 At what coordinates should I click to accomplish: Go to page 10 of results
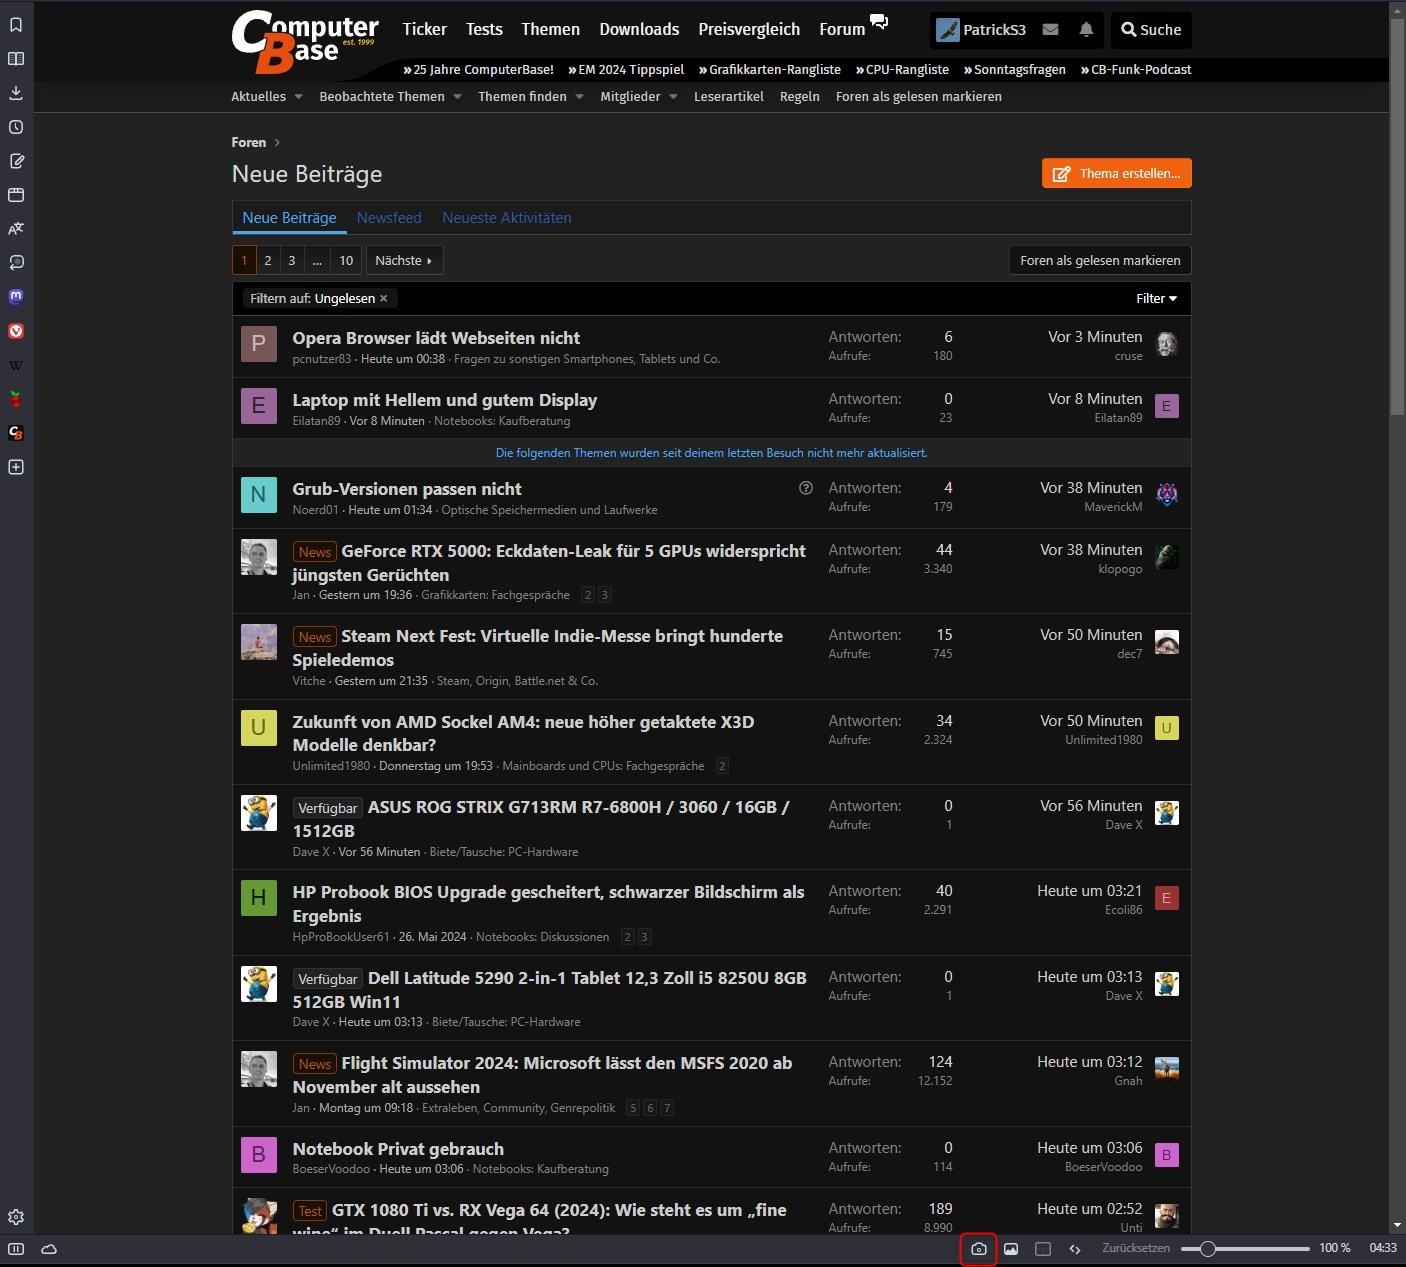click(346, 260)
